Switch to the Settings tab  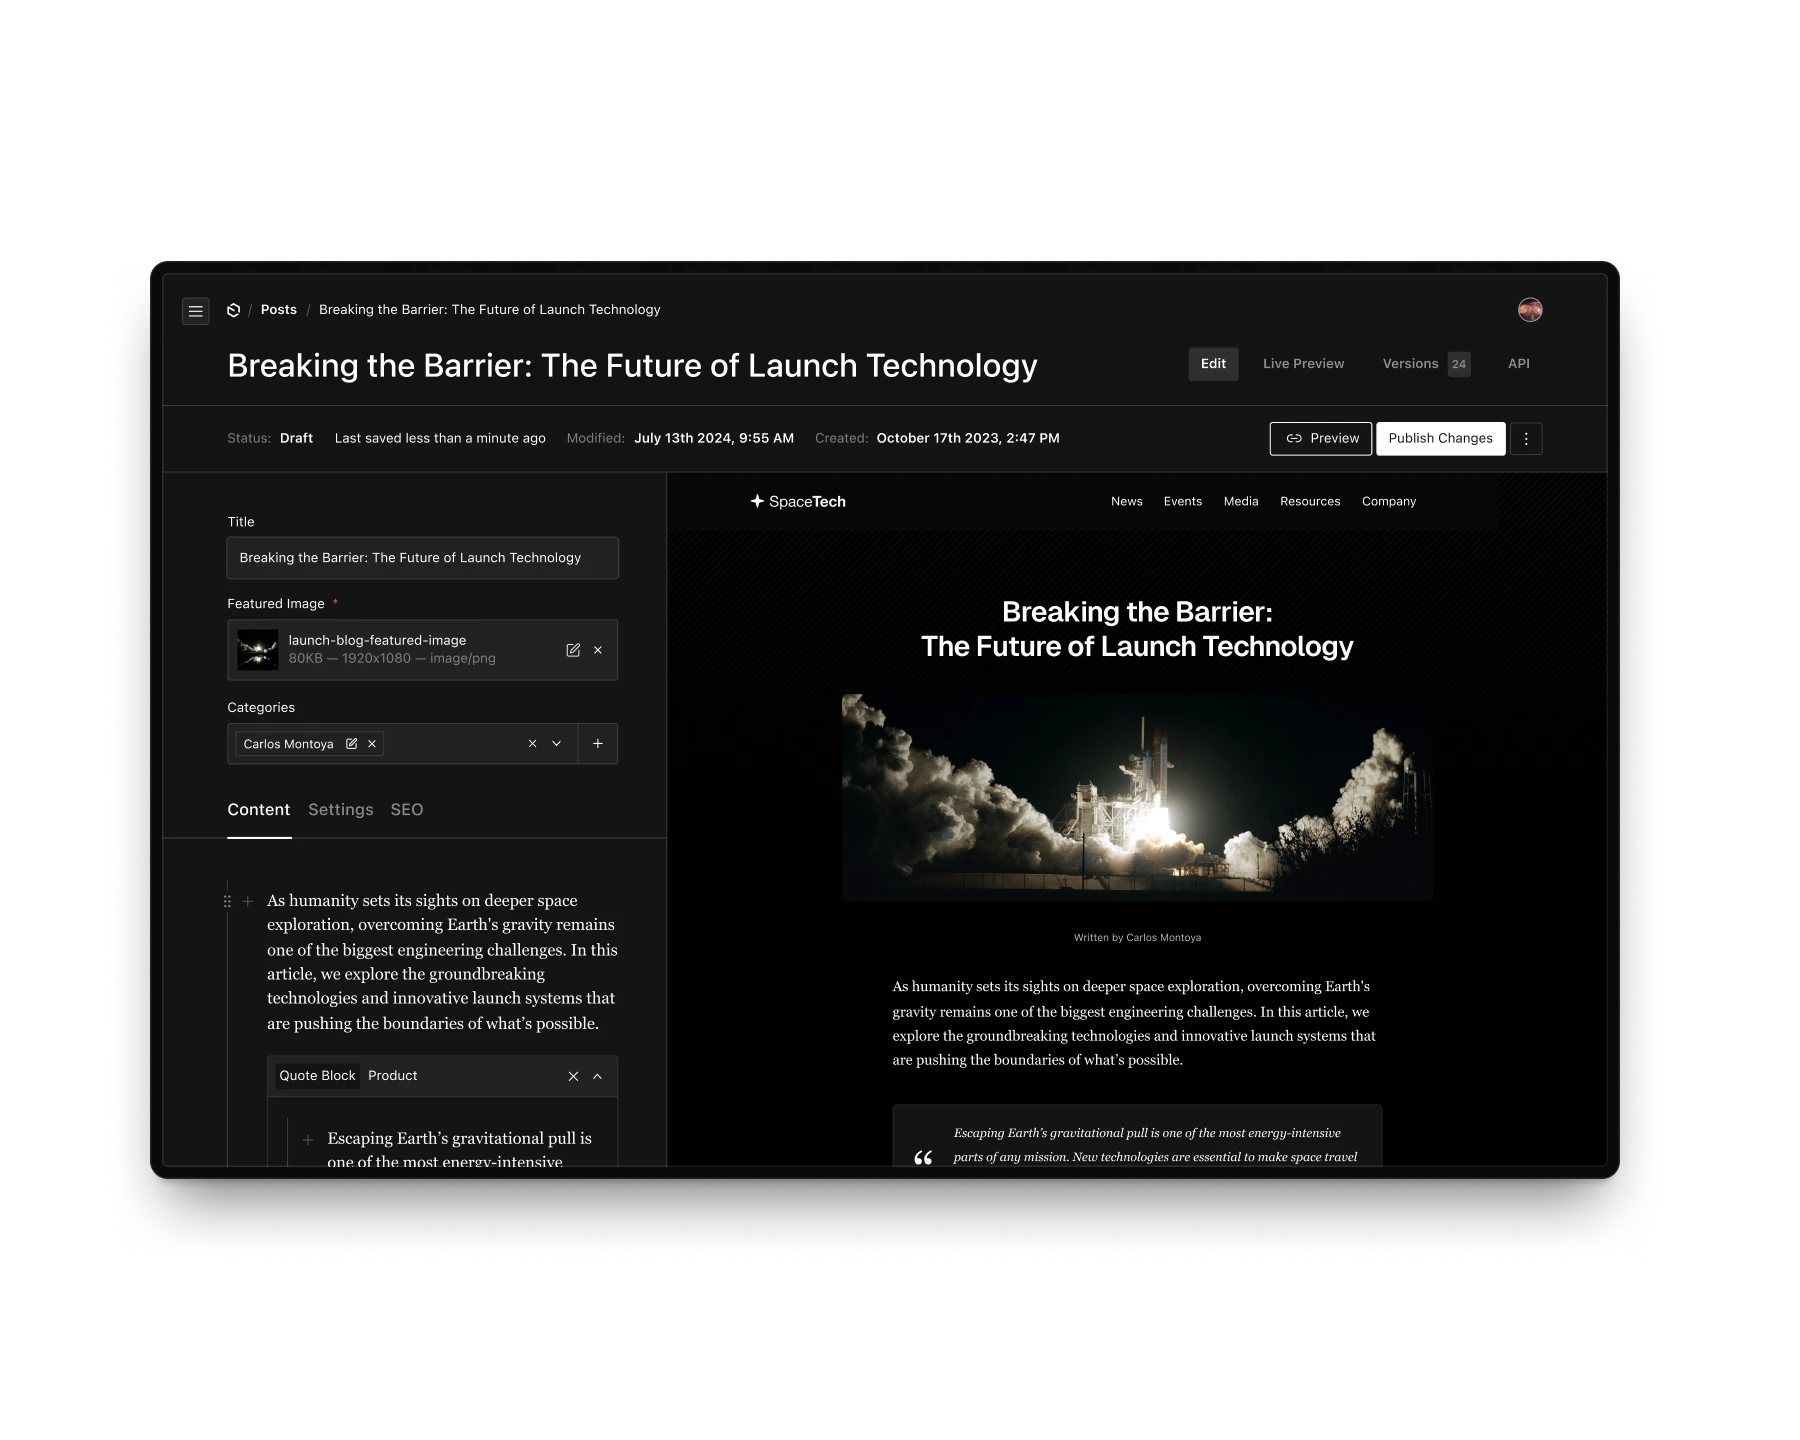340,809
